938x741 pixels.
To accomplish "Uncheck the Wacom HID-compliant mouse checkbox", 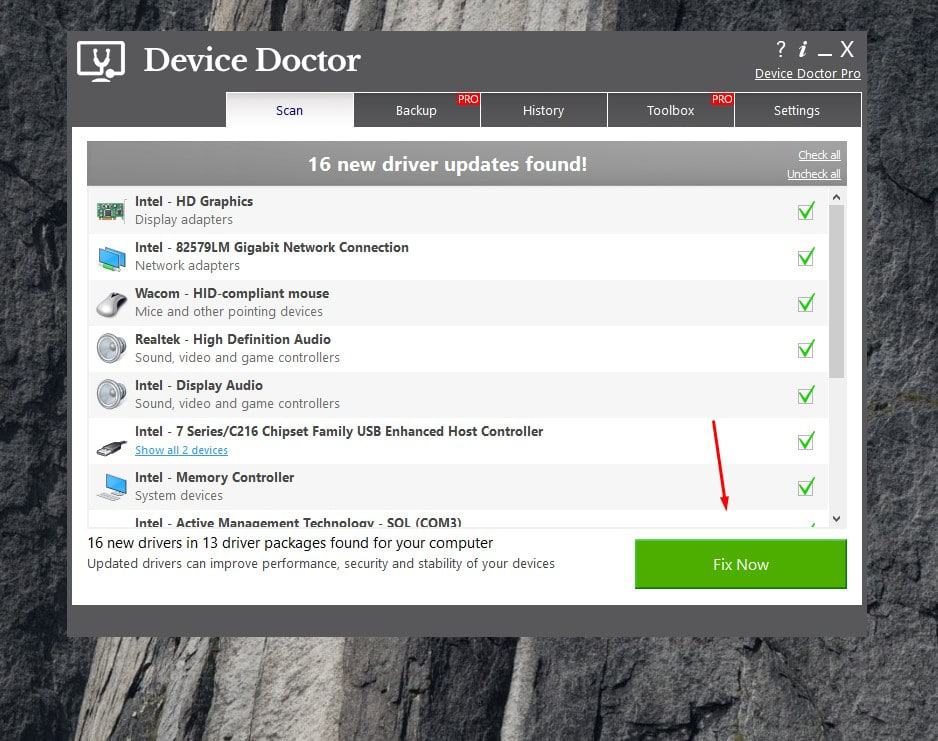I will point(805,303).
